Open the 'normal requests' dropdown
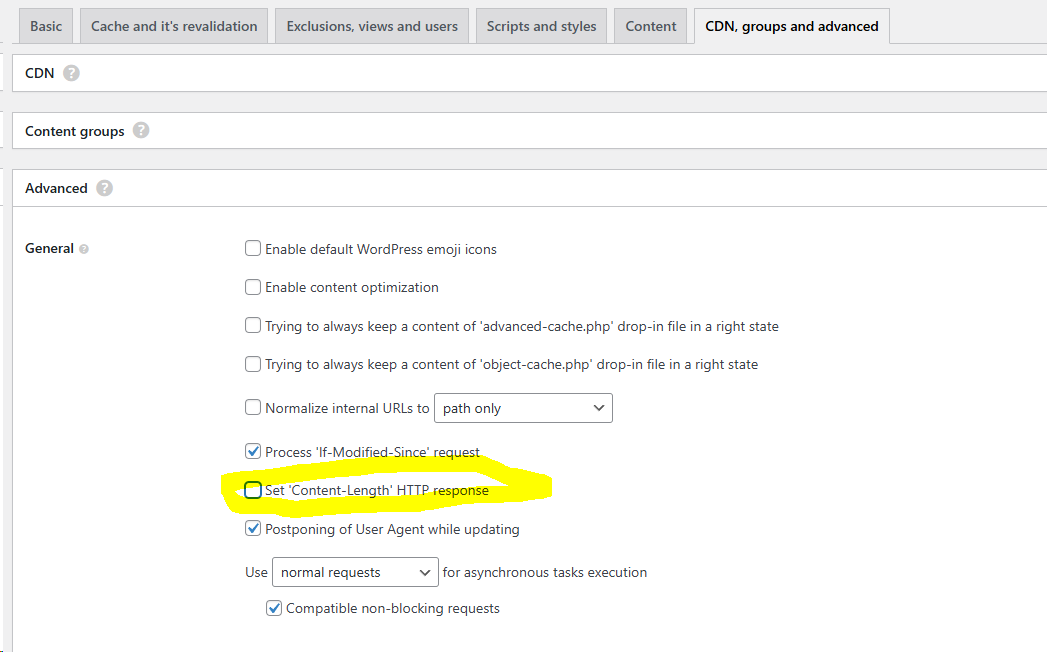Viewport: 1047px width, 652px height. pyautogui.click(x=355, y=572)
